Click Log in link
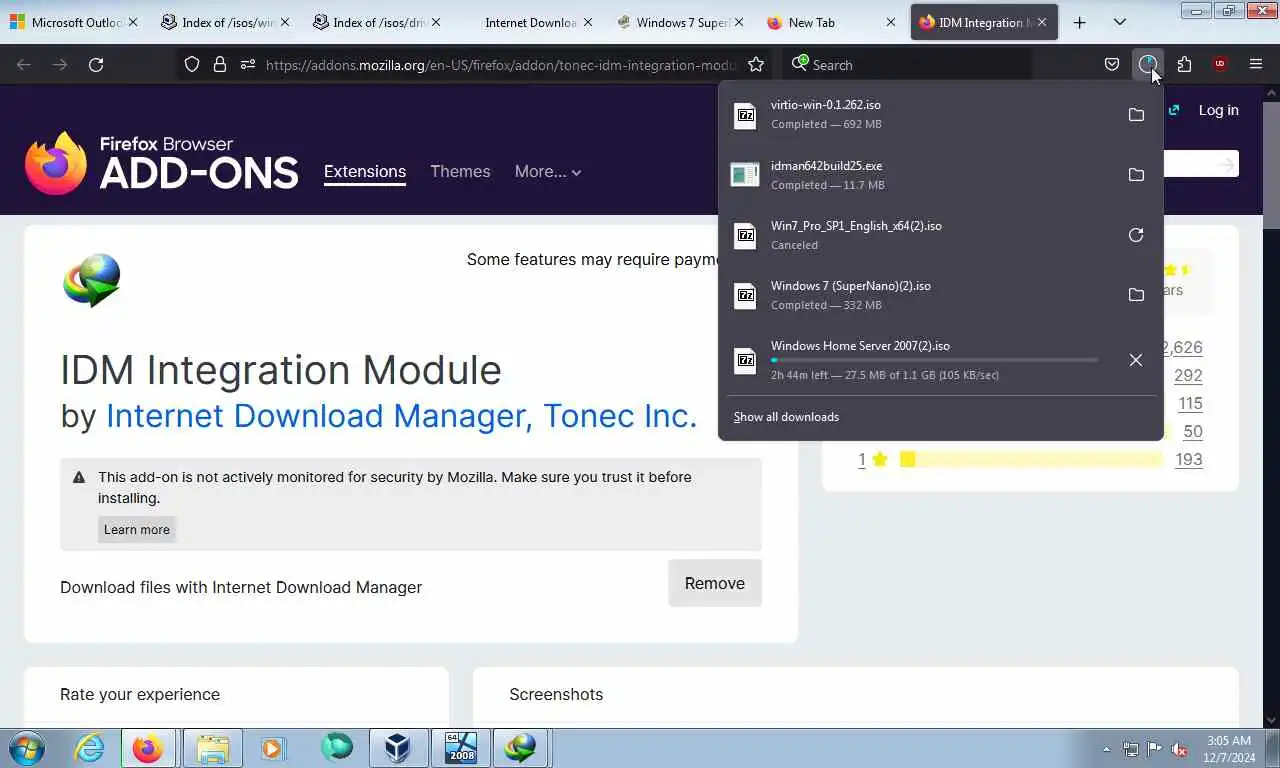 coord(1218,110)
